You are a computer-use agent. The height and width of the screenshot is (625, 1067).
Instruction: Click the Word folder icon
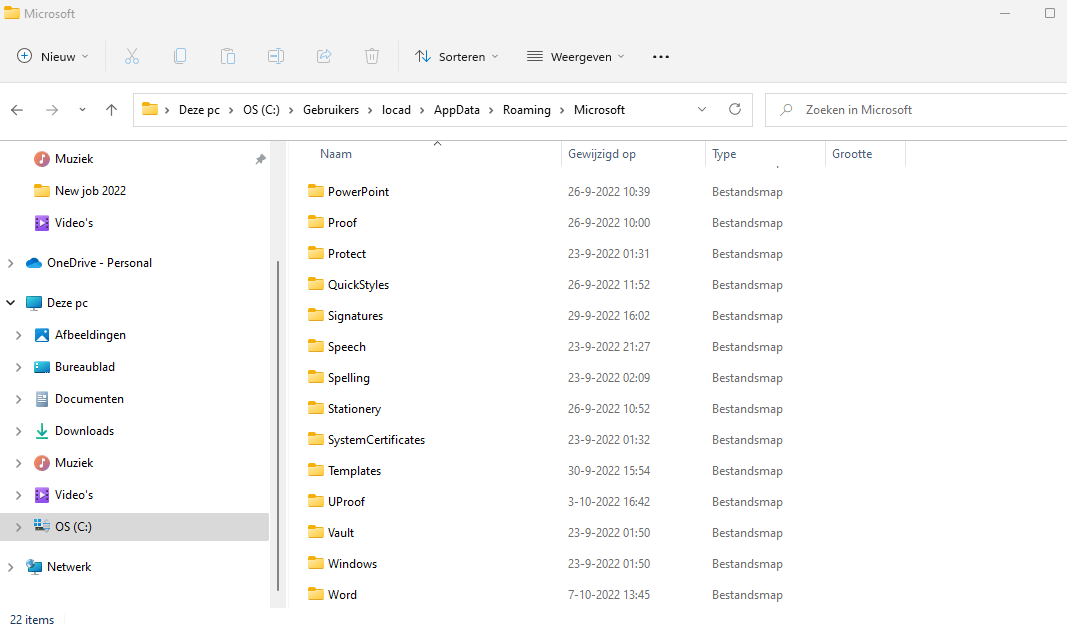point(316,594)
